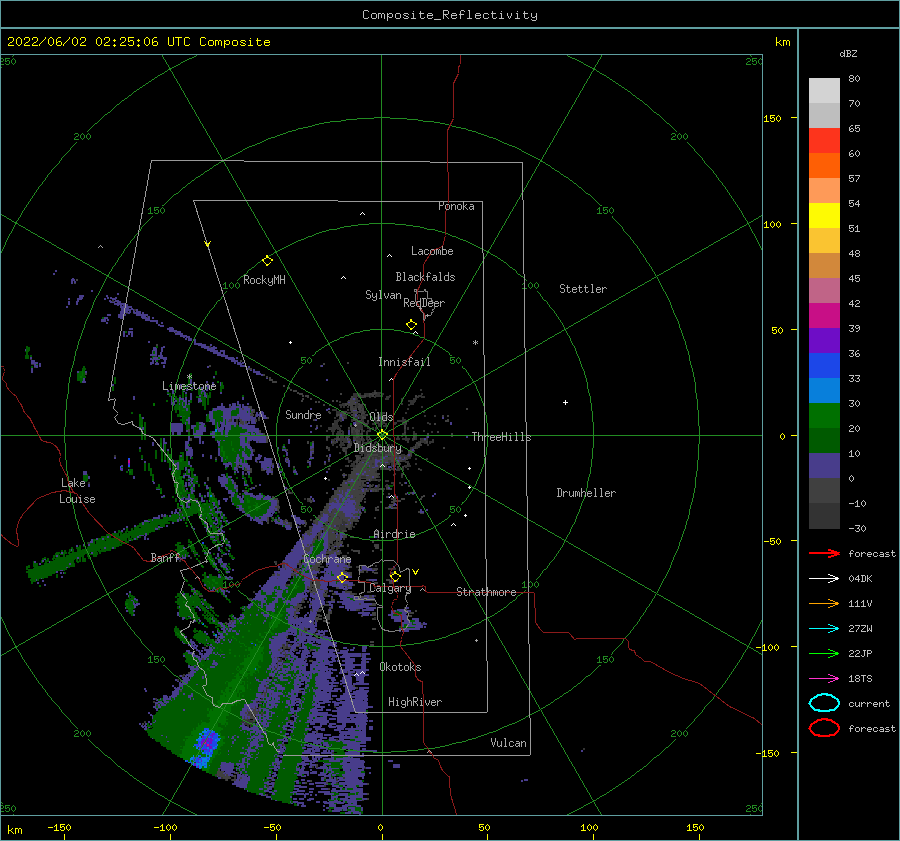
Task: Click the RockyMH label
Action: pyautogui.click(x=264, y=280)
